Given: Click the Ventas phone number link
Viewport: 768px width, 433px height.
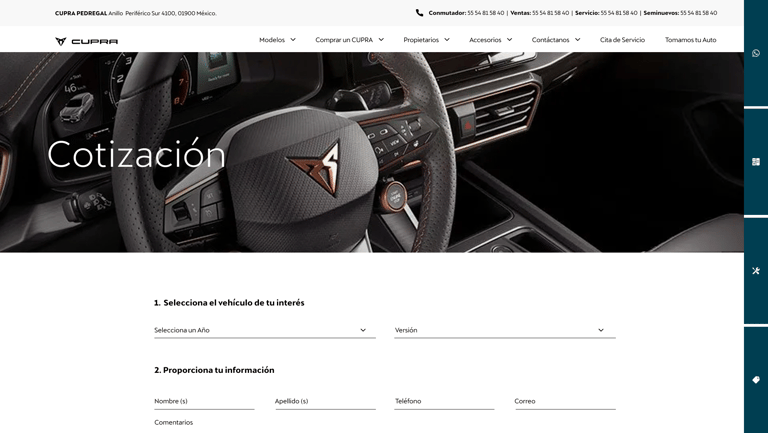Looking at the screenshot, I should [550, 13].
